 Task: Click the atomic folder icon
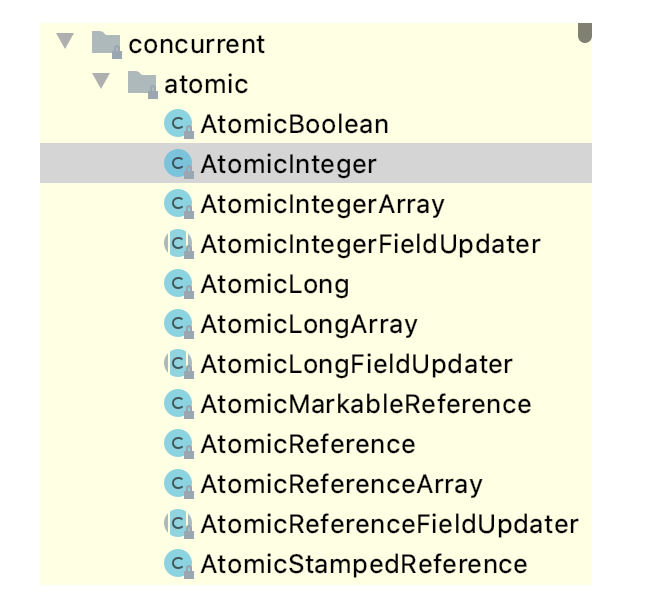[x=143, y=84]
